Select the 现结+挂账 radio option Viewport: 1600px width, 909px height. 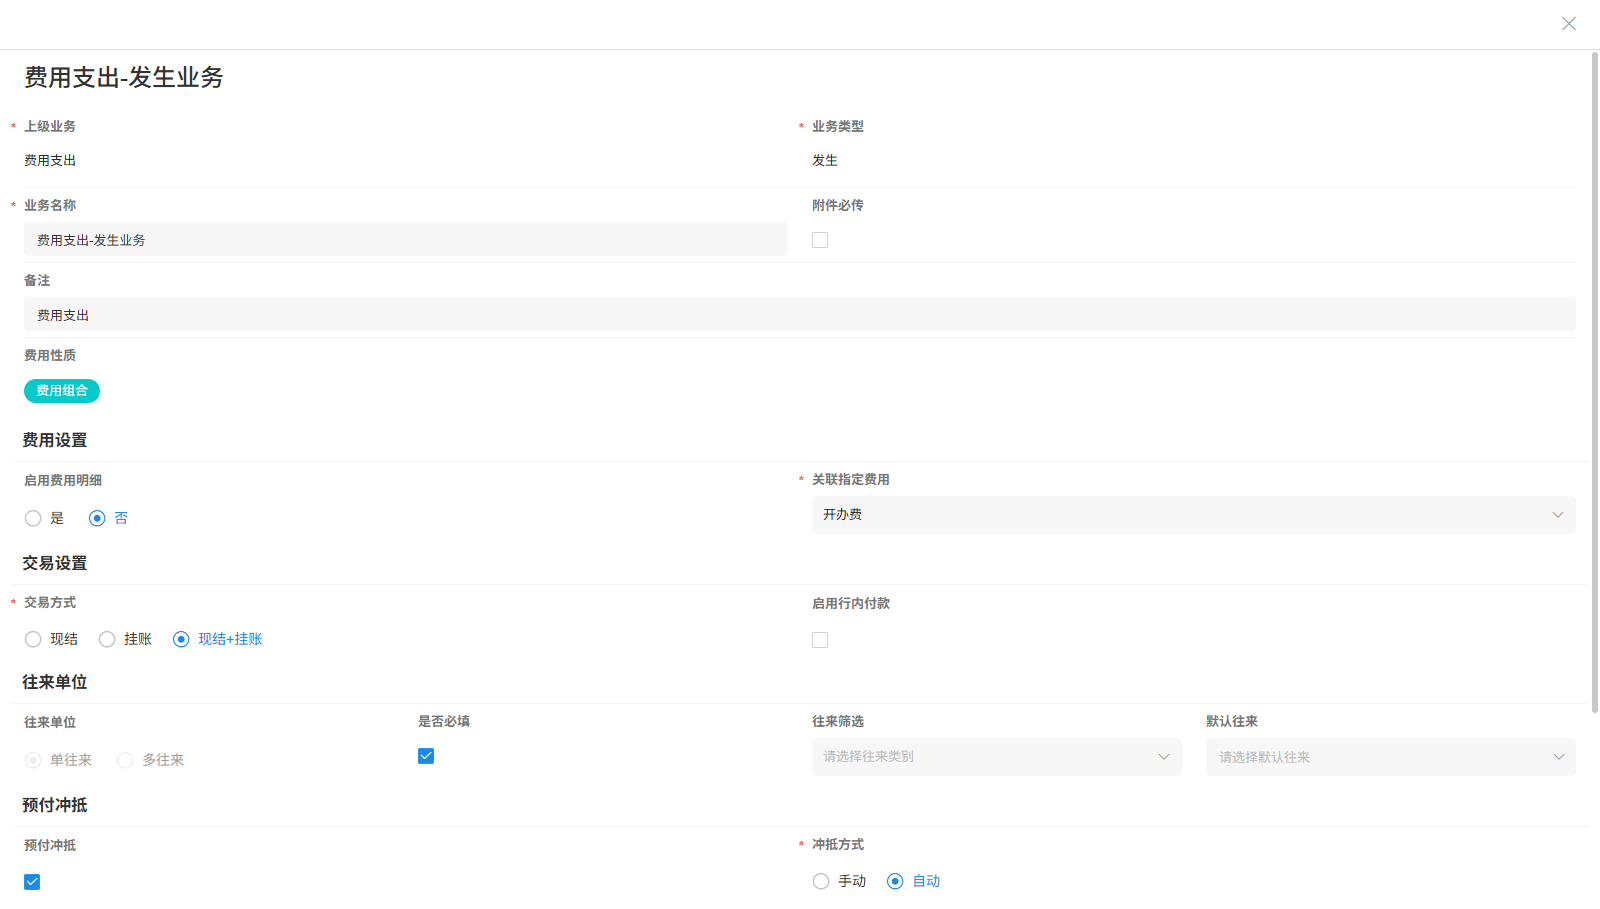coord(181,639)
